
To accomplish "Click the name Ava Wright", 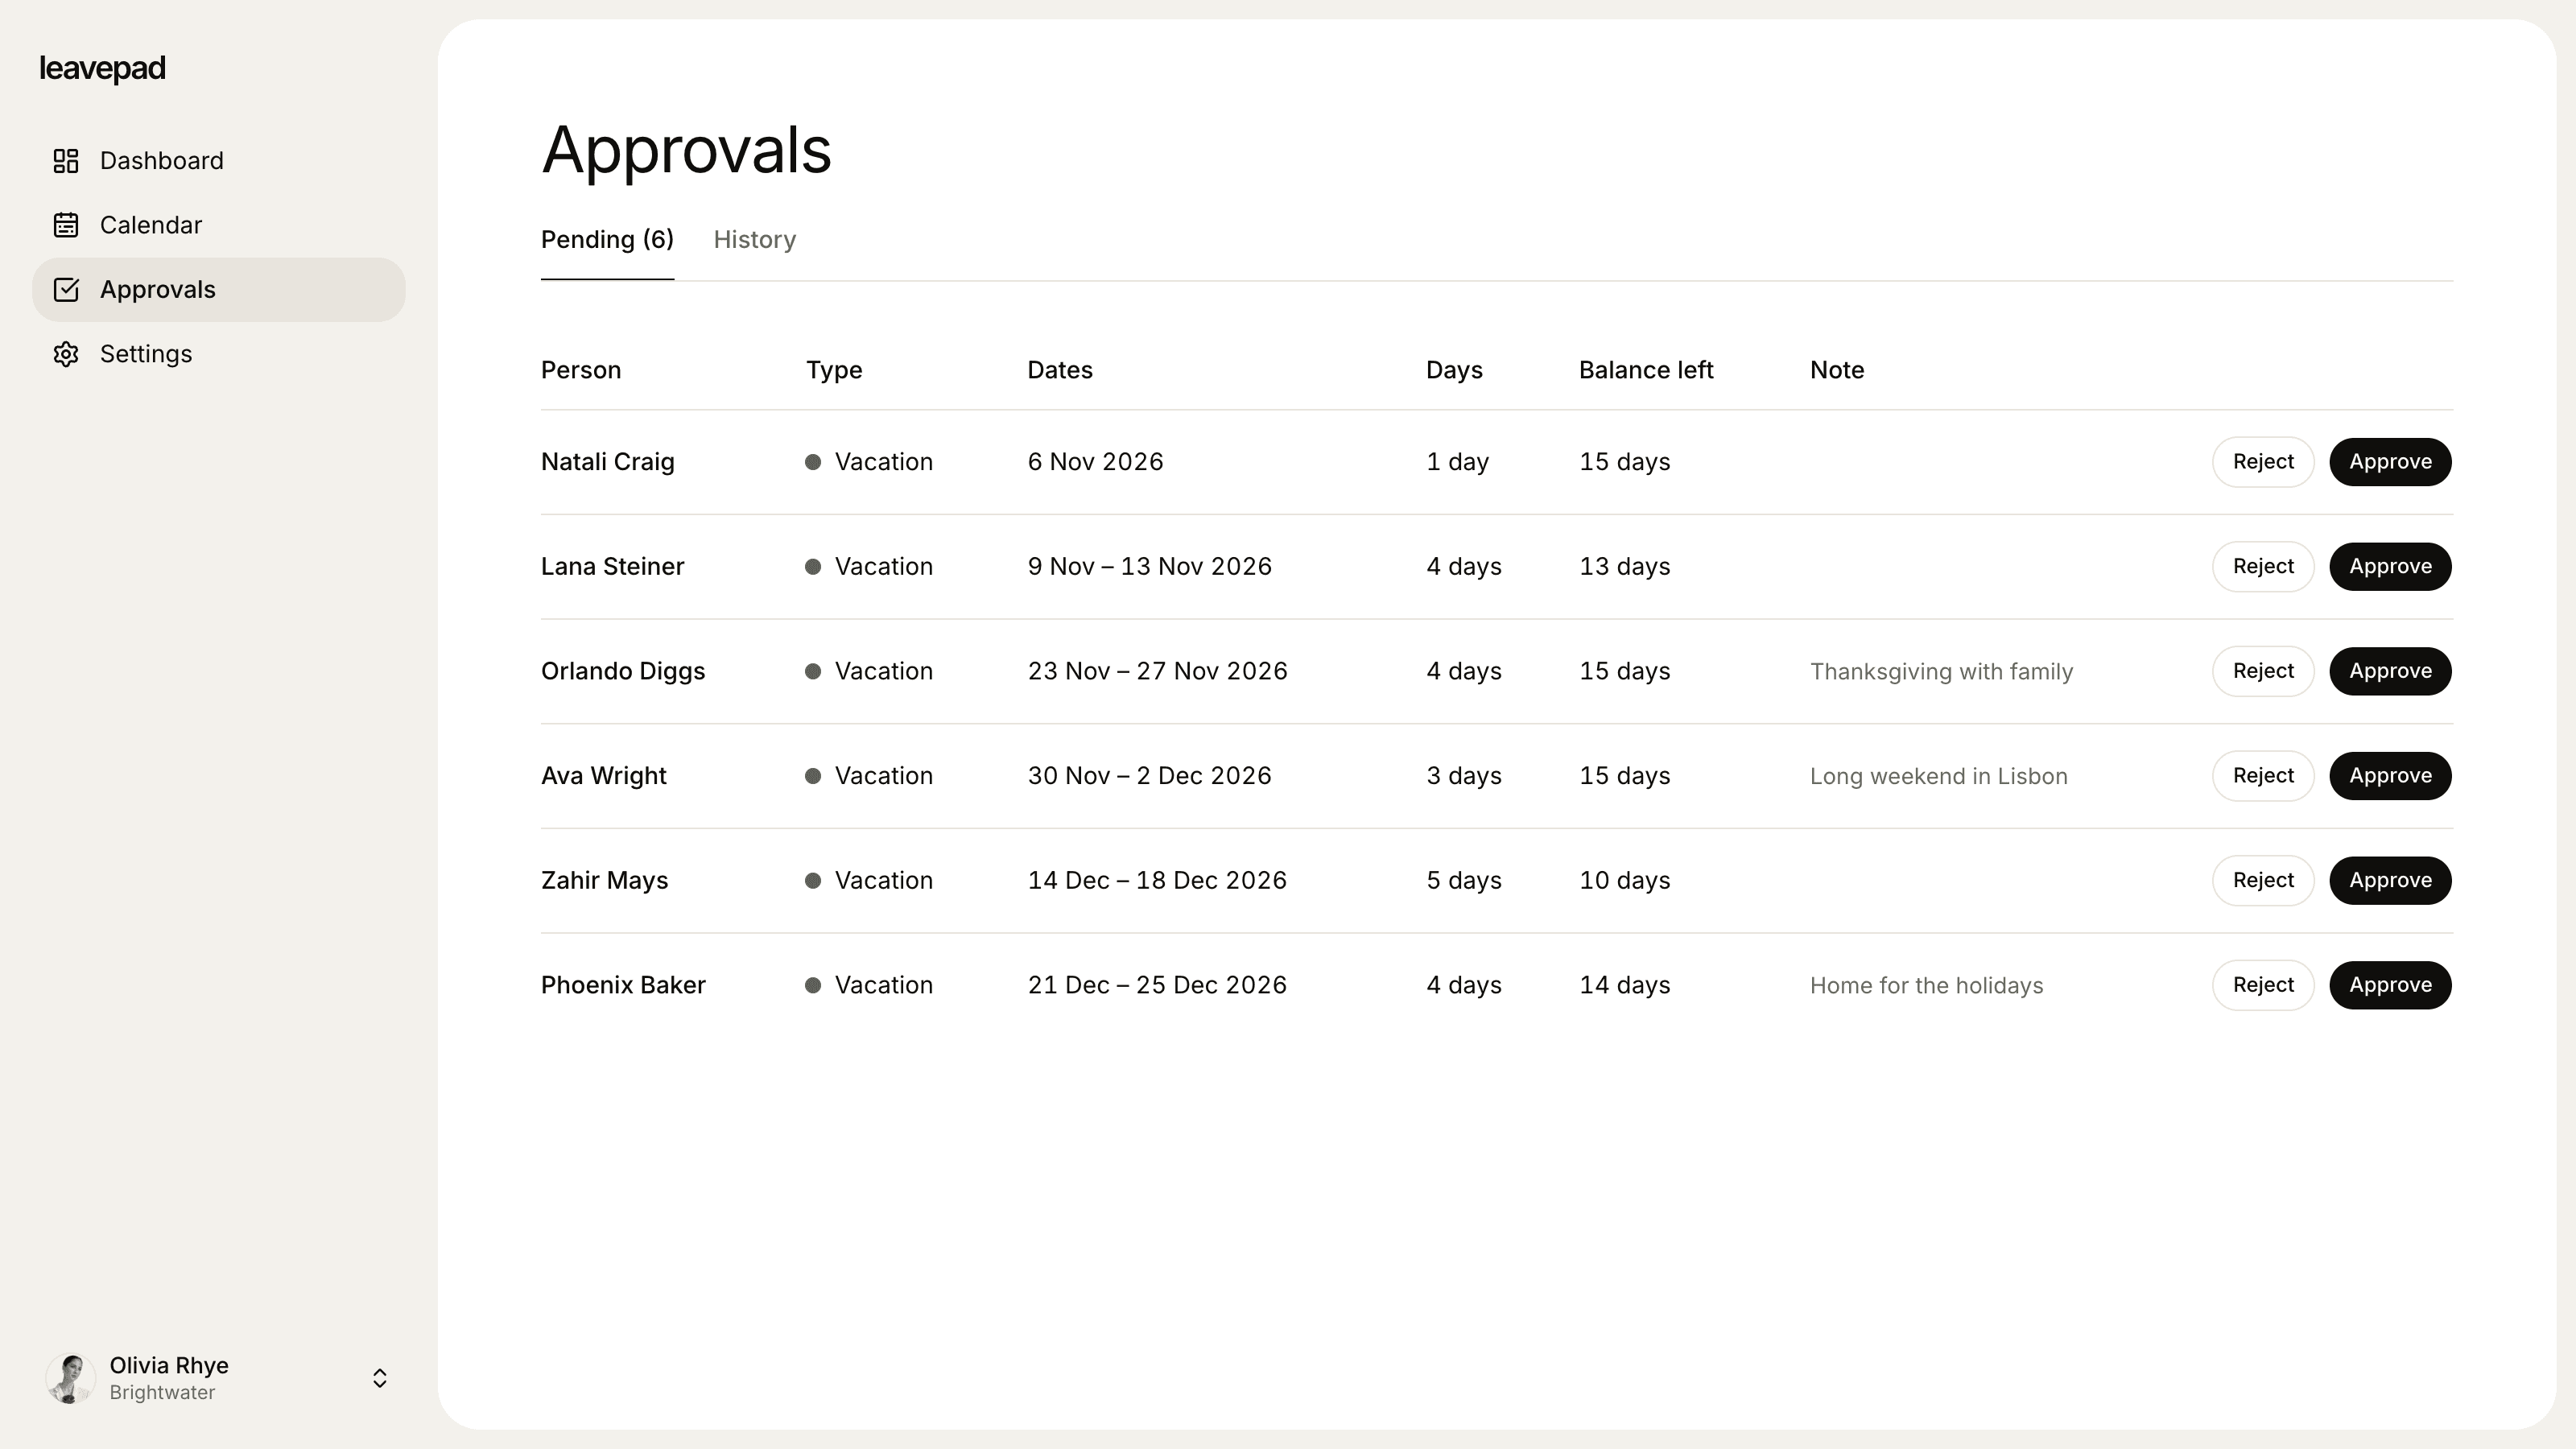I will [x=603, y=776].
